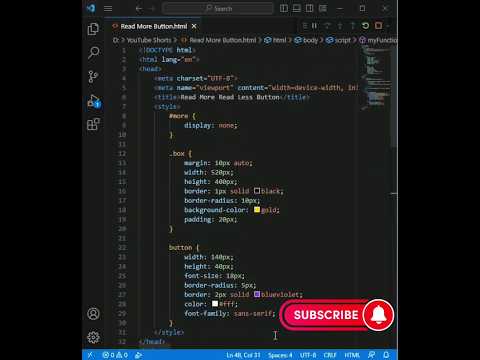Stop the debug session
Image resolution: width=480 pixels, height=360 pixels.
[378, 26]
